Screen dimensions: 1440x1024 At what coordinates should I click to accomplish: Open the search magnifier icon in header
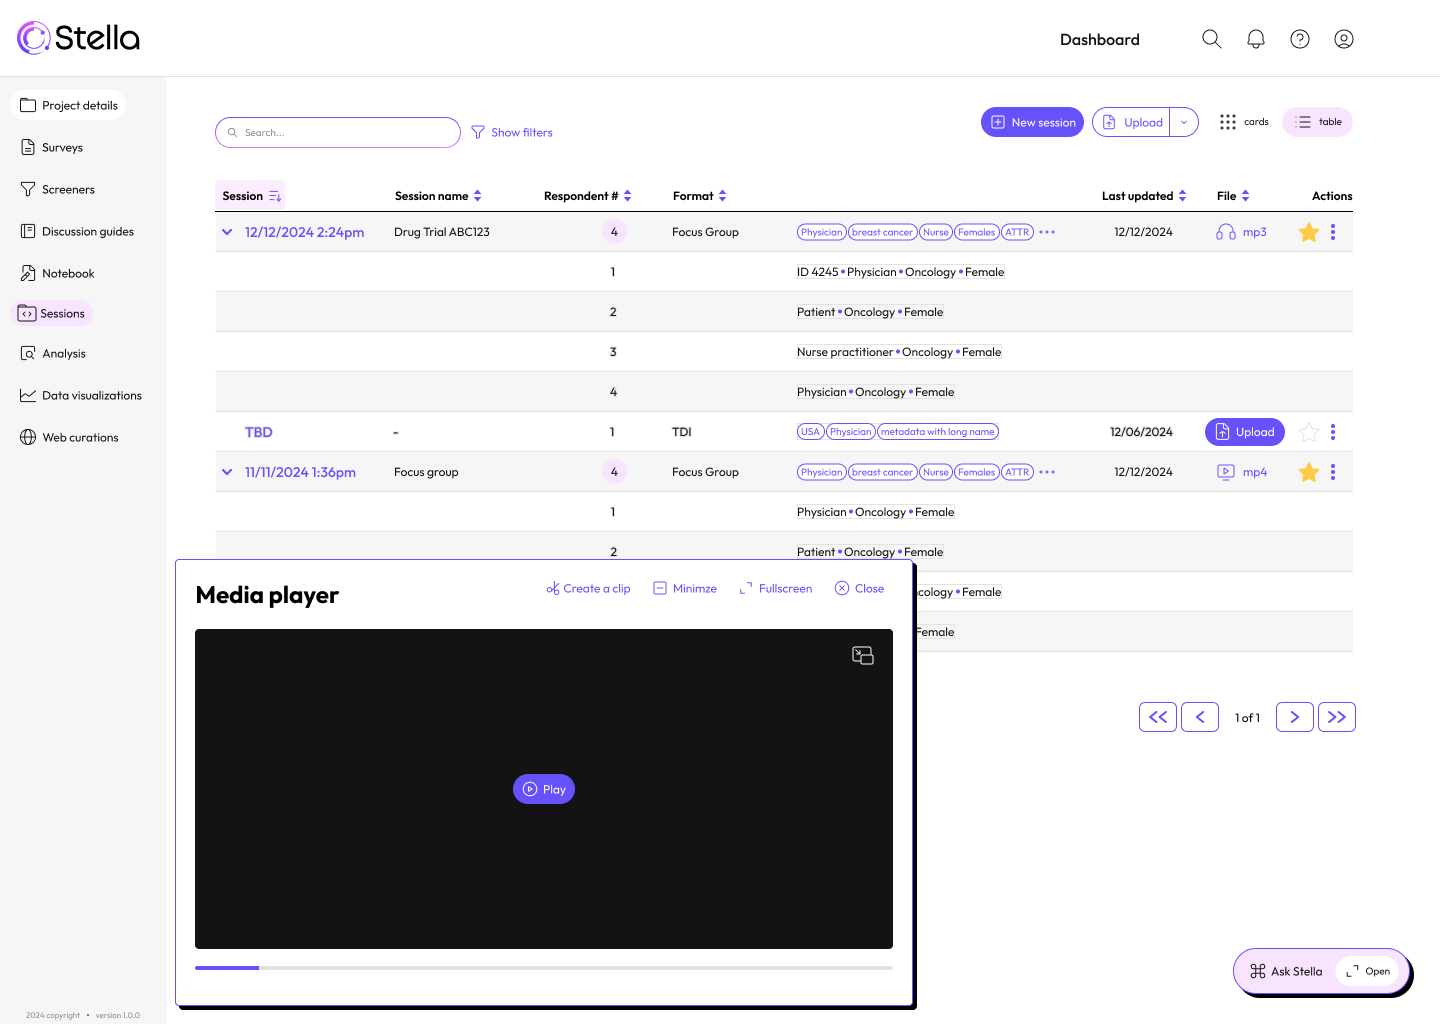pyautogui.click(x=1211, y=39)
